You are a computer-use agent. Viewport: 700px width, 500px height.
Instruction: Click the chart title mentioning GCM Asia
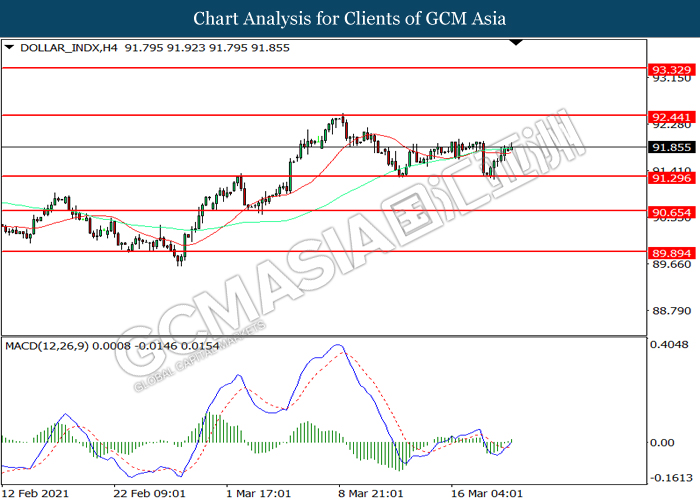tap(349, 18)
